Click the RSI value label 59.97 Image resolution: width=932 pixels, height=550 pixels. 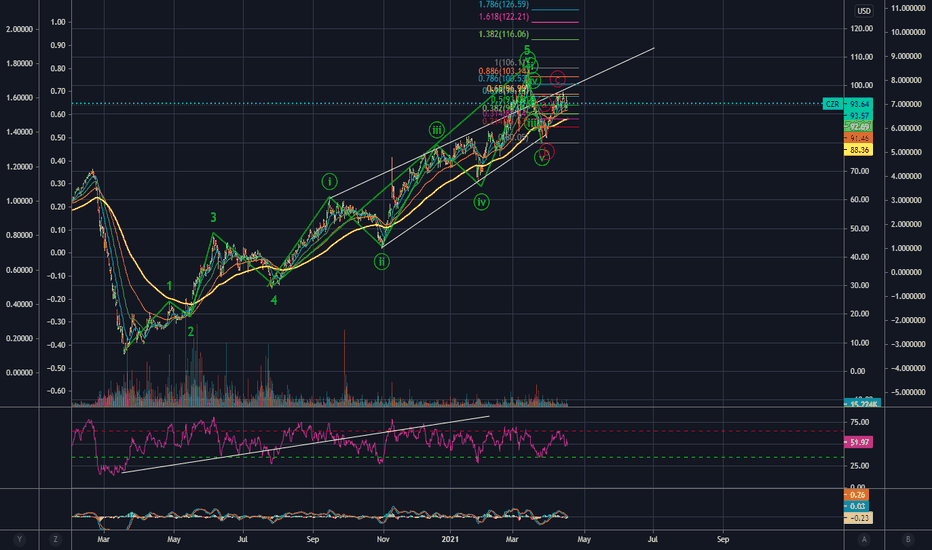coord(859,442)
